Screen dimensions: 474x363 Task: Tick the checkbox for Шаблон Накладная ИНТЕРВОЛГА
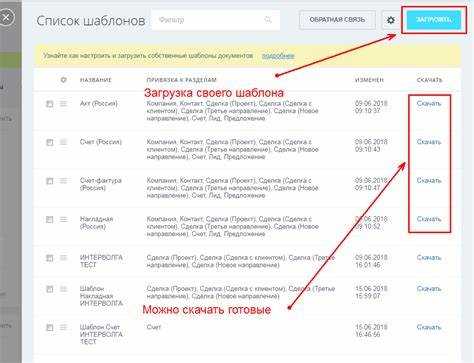click(x=49, y=289)
